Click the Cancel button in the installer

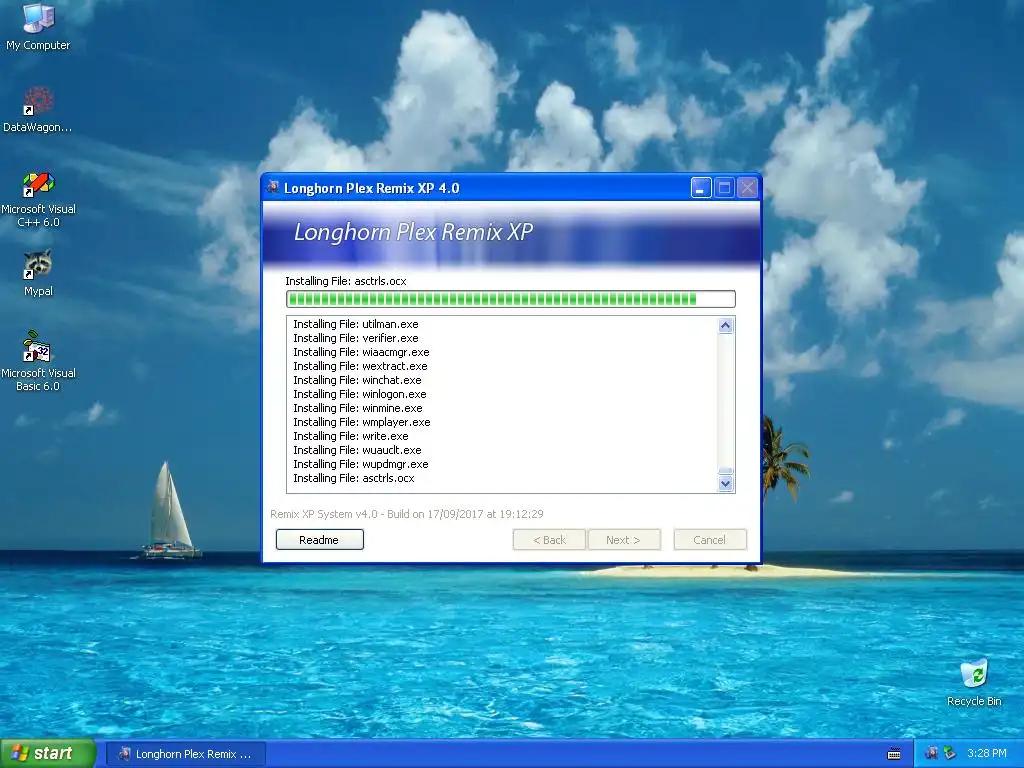pos(710,540)
